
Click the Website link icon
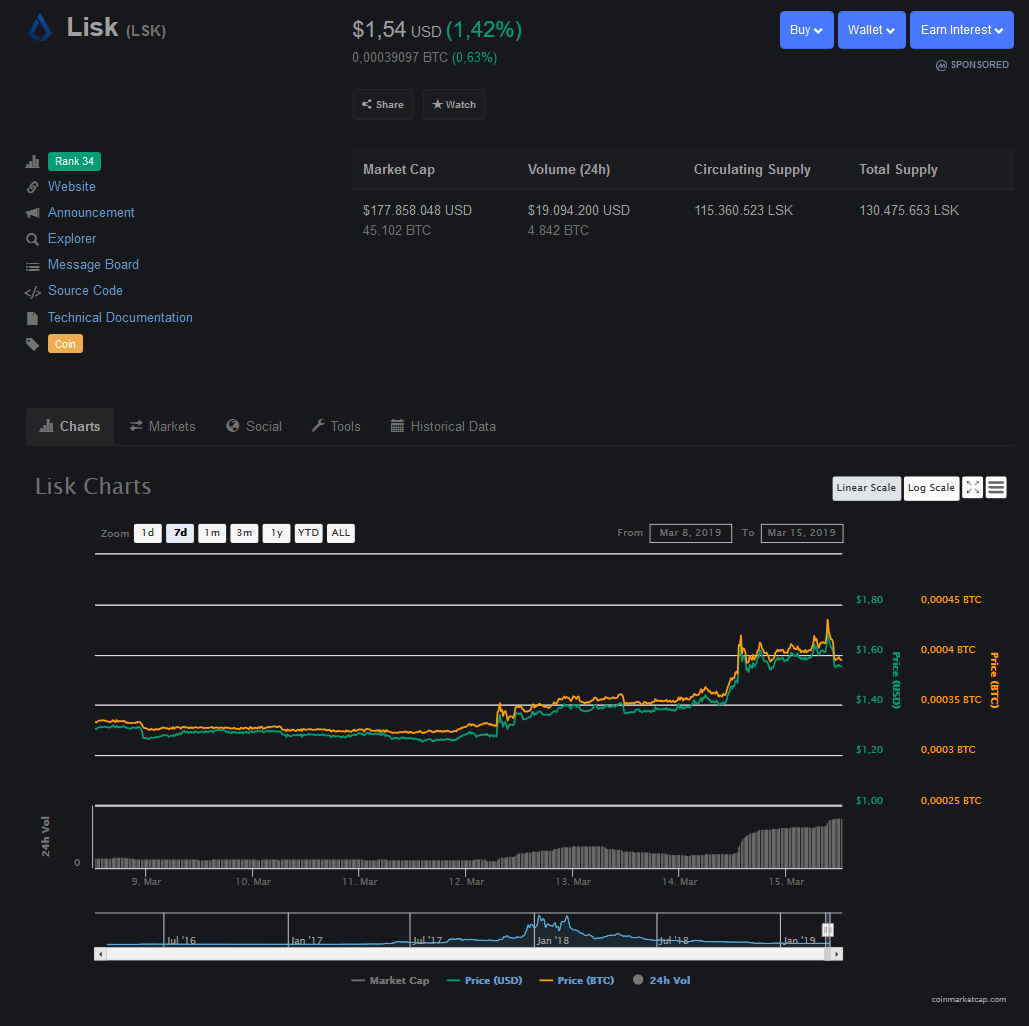click(x=32, y=187)
